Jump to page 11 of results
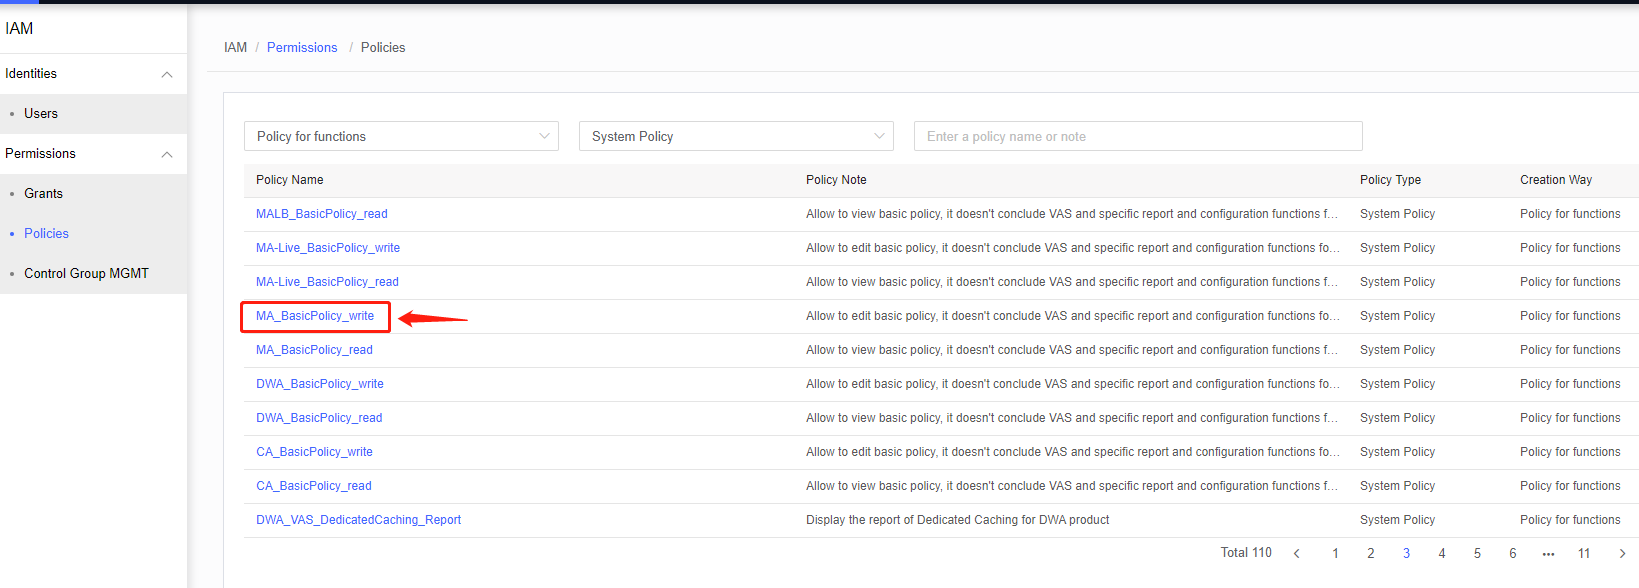 [x=1584, y=554]
